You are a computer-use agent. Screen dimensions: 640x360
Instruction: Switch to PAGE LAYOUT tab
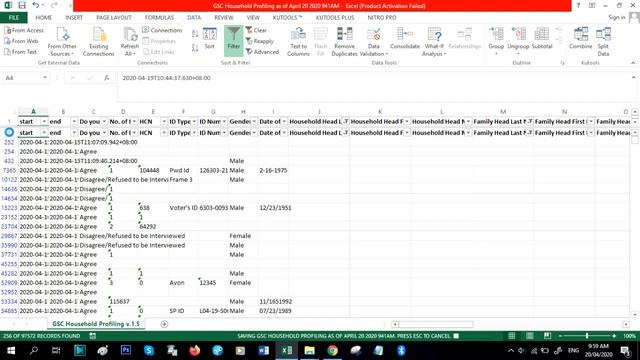[113, 18]
